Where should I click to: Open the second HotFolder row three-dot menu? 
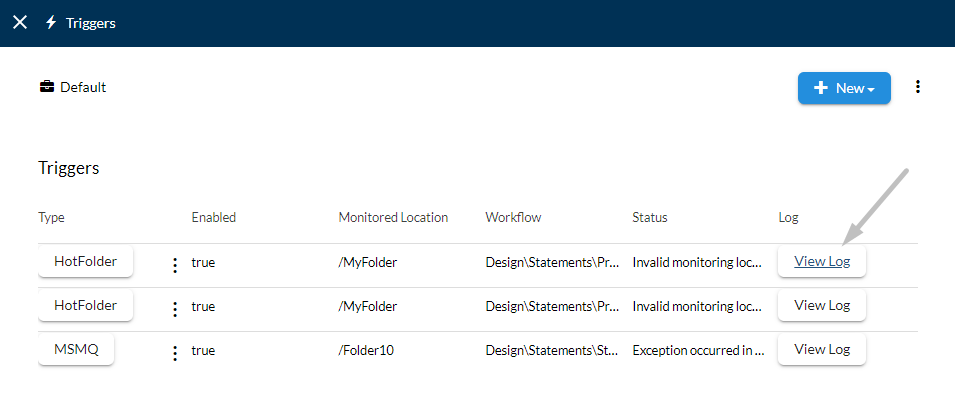coord(175,309)
